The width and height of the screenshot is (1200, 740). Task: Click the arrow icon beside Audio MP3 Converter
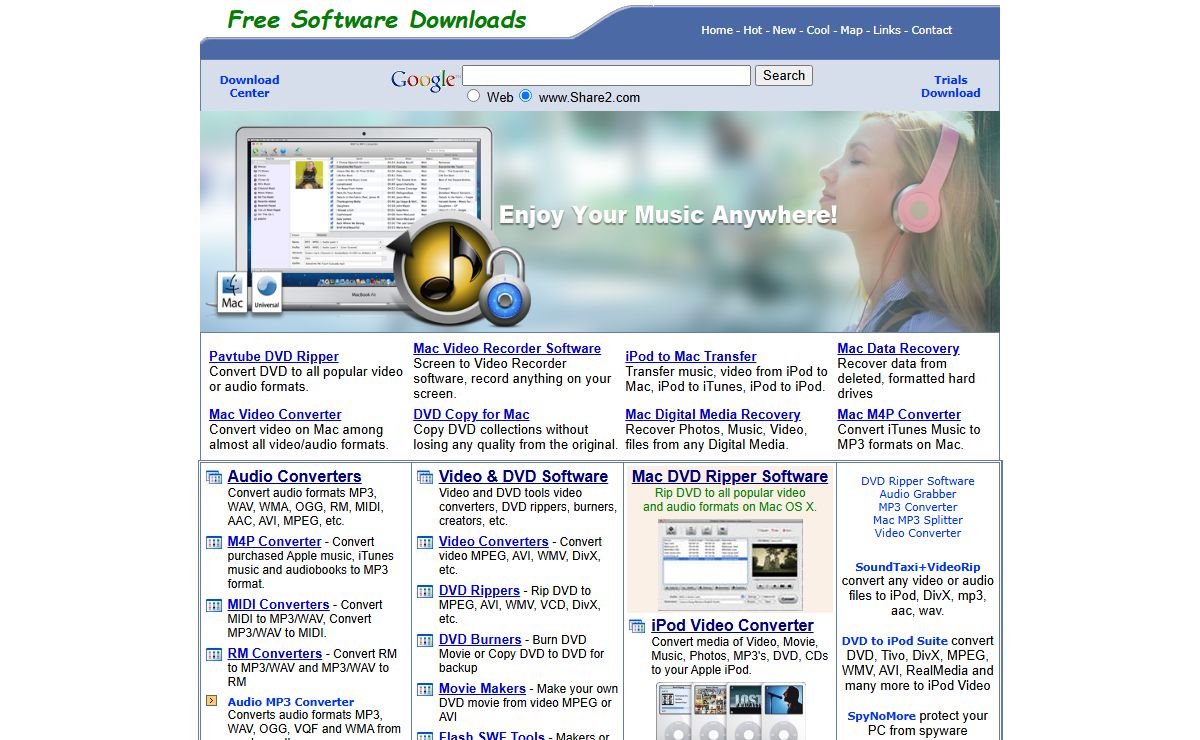212,701
